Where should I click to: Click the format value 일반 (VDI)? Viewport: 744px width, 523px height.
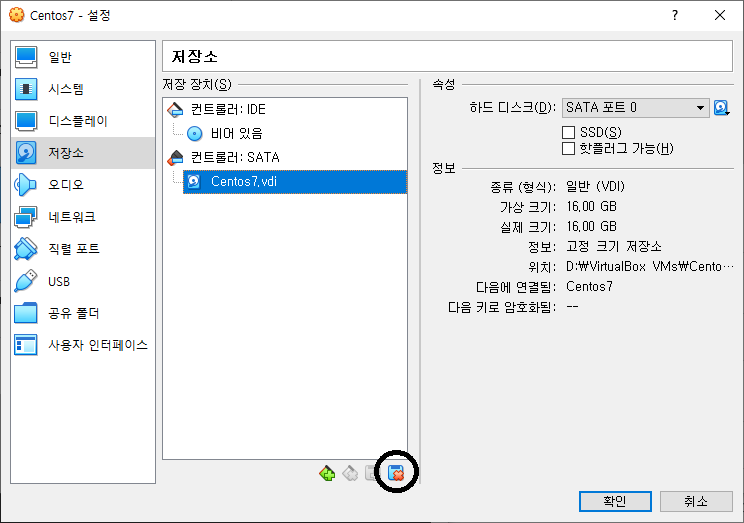[595, 187]
